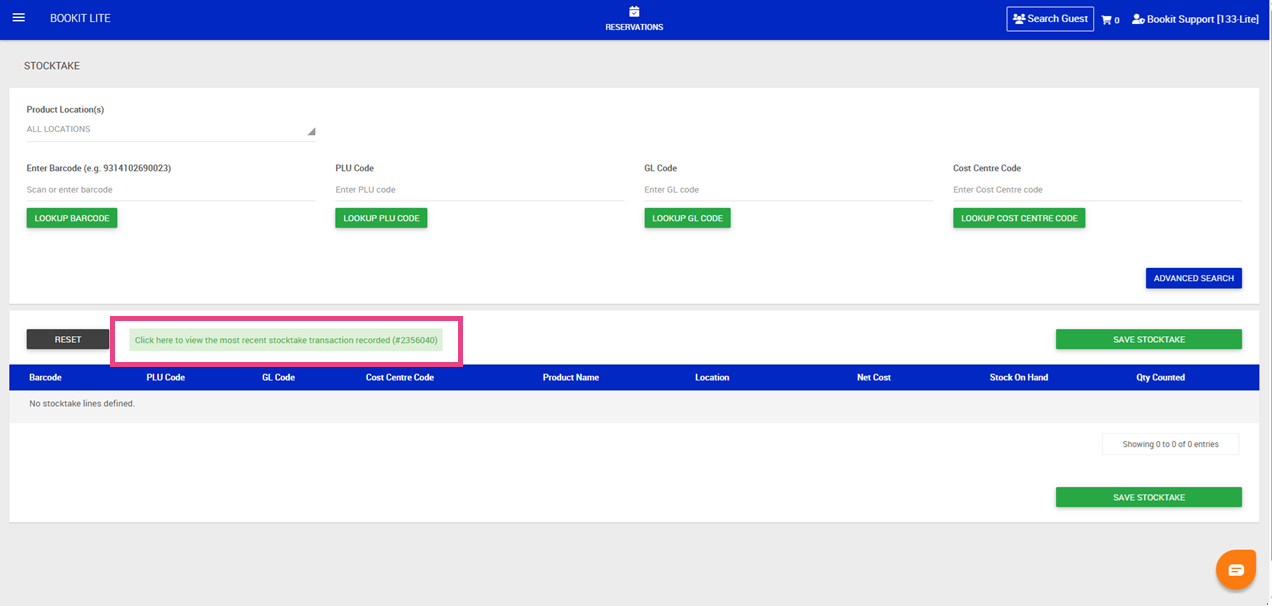Sort by Stock On Hand column header
The height and width of the screenshot is (606, 1272).
pyautogui.click(x=1019, y=377)
